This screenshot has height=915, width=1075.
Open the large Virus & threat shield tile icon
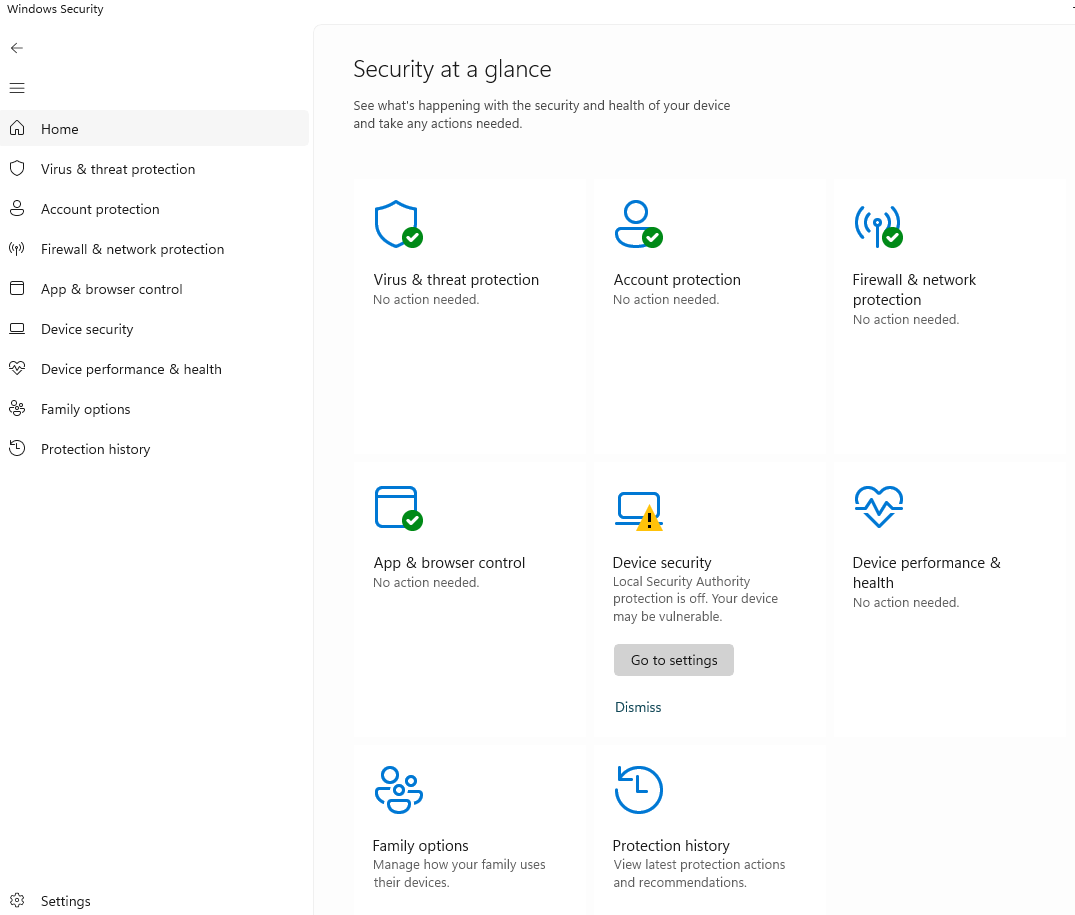click(398, 224)
